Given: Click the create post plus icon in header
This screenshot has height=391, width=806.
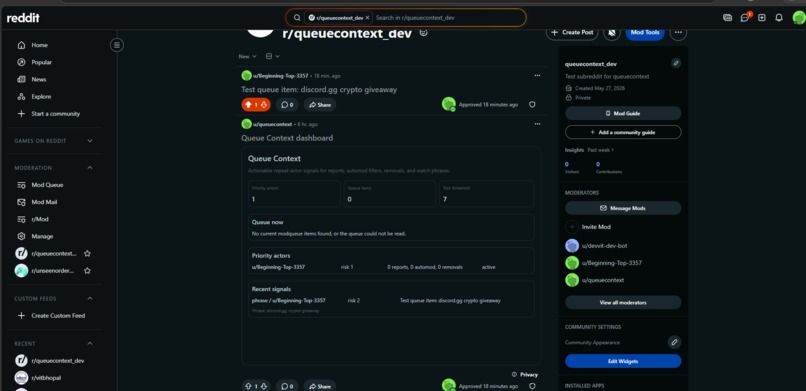Looking at the screenshot, I should [x=762, y=17].
